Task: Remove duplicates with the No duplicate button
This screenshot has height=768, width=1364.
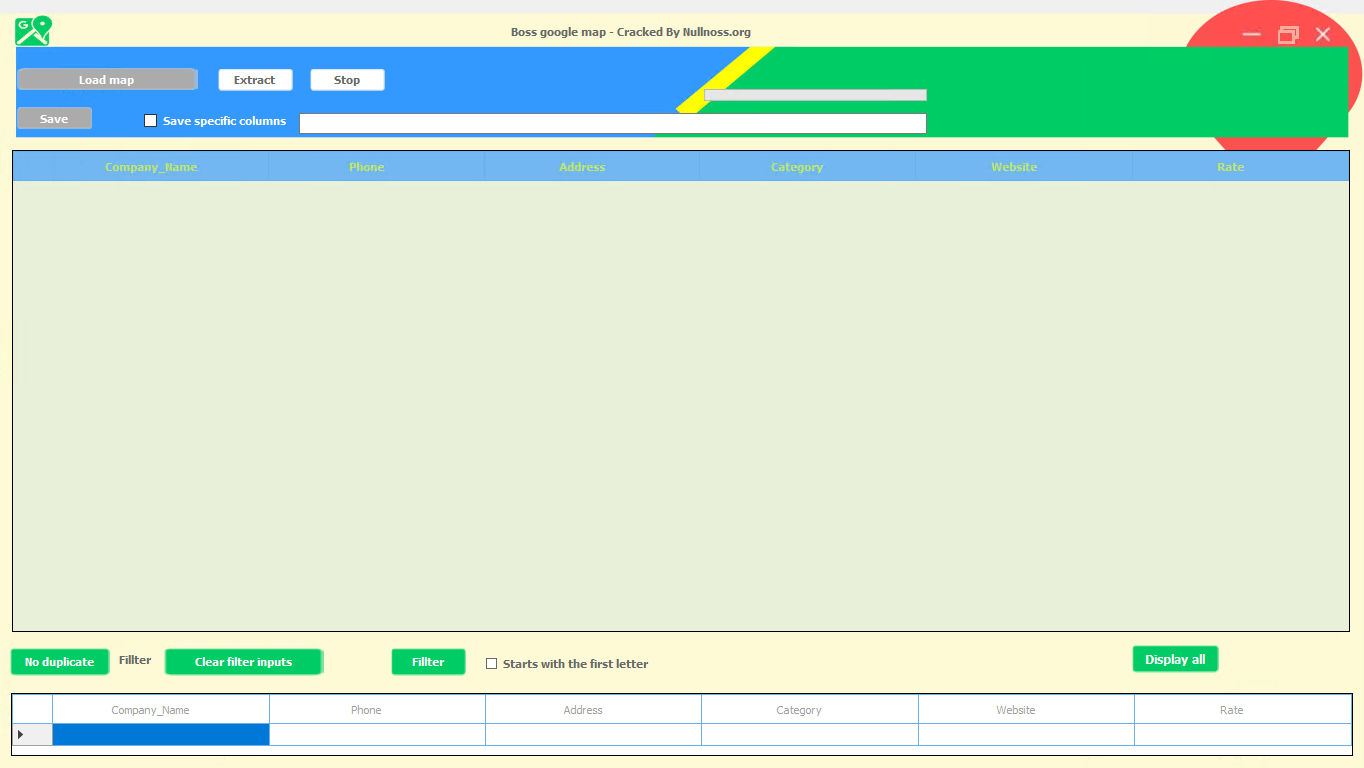Action: point(59,662)
